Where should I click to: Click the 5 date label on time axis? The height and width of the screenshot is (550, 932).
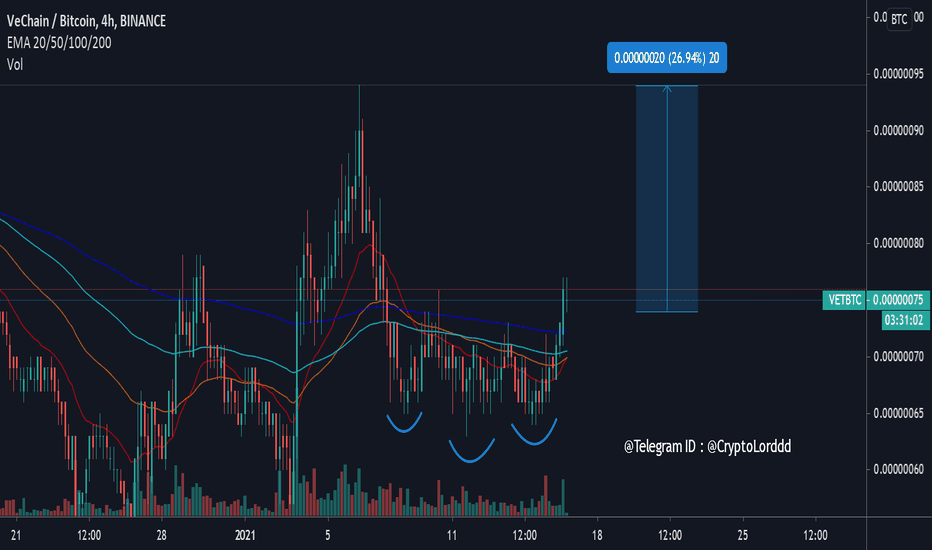pos(328,535)
